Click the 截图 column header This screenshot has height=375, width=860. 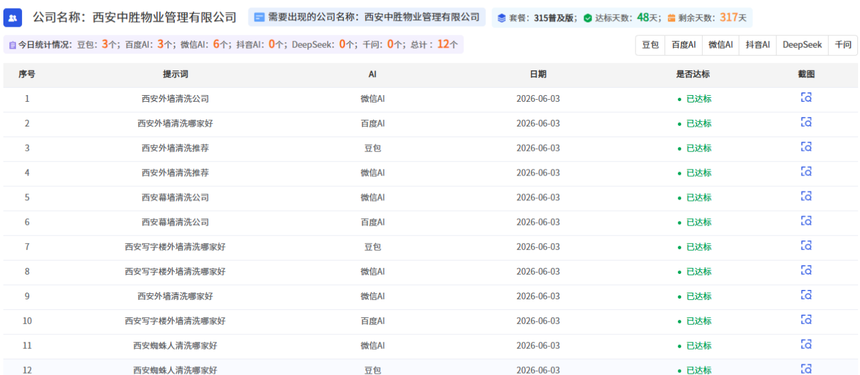(x=806, y=75)
